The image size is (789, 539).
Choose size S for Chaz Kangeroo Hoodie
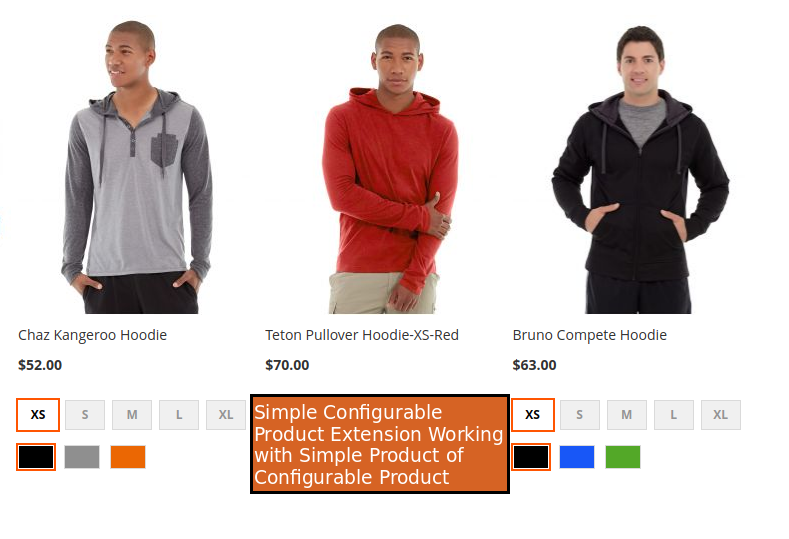(85, 415)
